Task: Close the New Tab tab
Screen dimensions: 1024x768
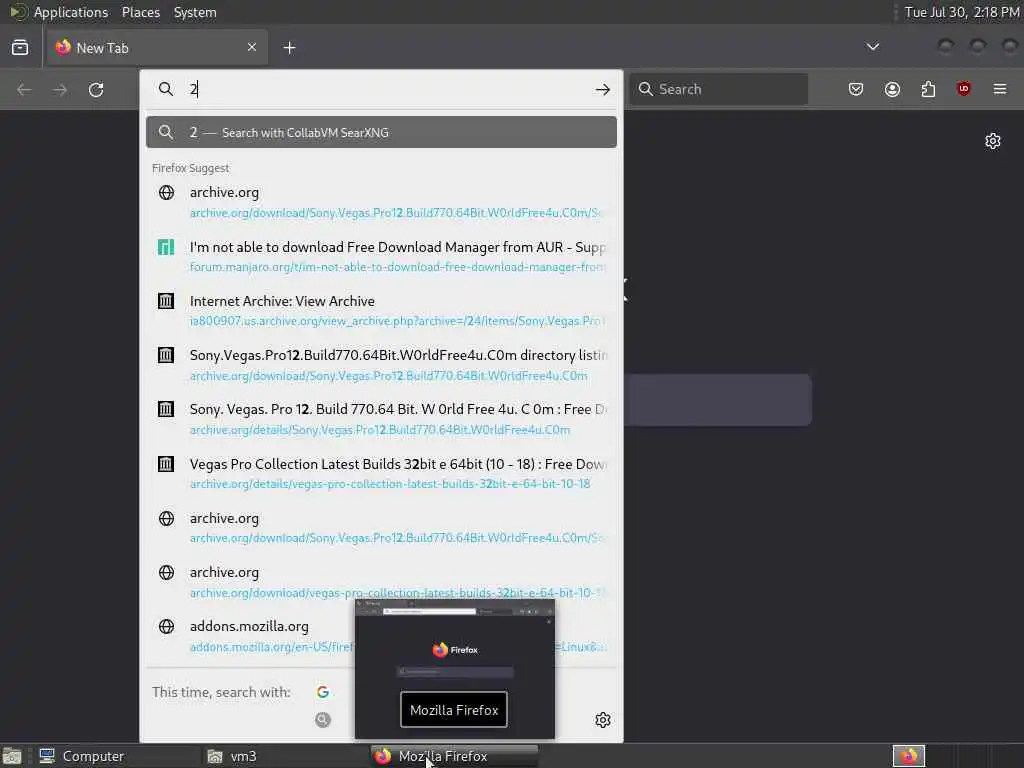Action: pyautogui.click(x=251, y=47)
